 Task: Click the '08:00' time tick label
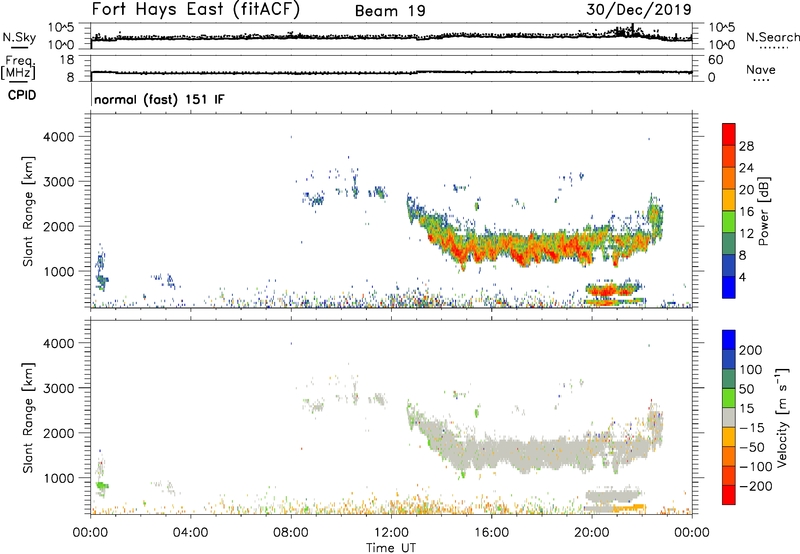[x=291, y=533]
